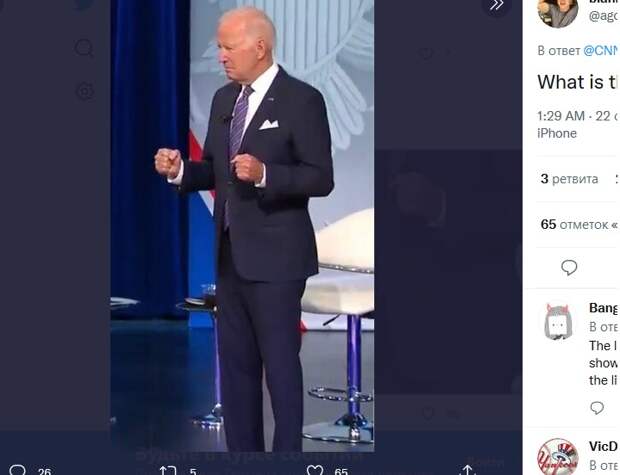The width and height of the screenshot is (620, 475).
Task: Click the reply icon showing 26 replies
Action: pyautogui.click(x=17, y=470)
